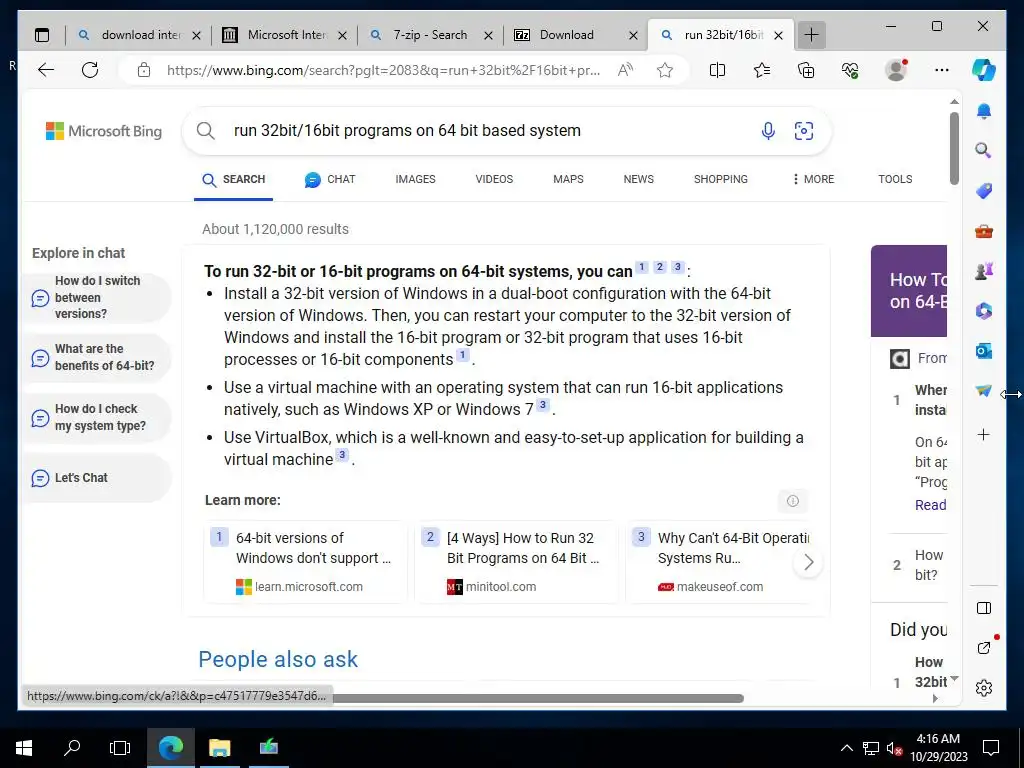Viewport: 1024px width, 768px height.
Task: Search using an image camera icon
Action: [803, 131]
